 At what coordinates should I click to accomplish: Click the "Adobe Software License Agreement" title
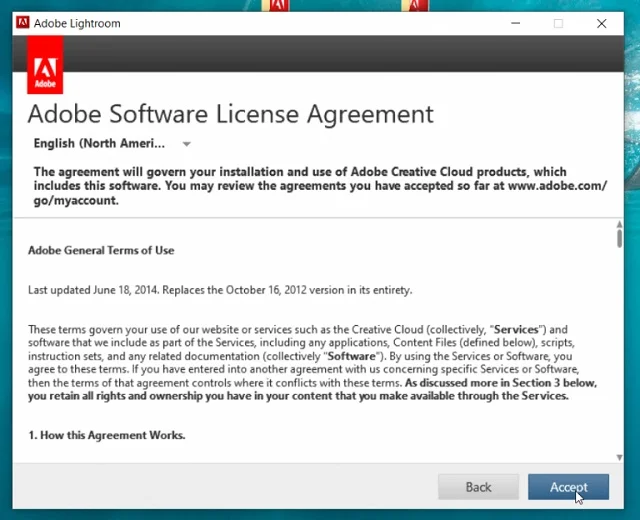coord(231,114)
